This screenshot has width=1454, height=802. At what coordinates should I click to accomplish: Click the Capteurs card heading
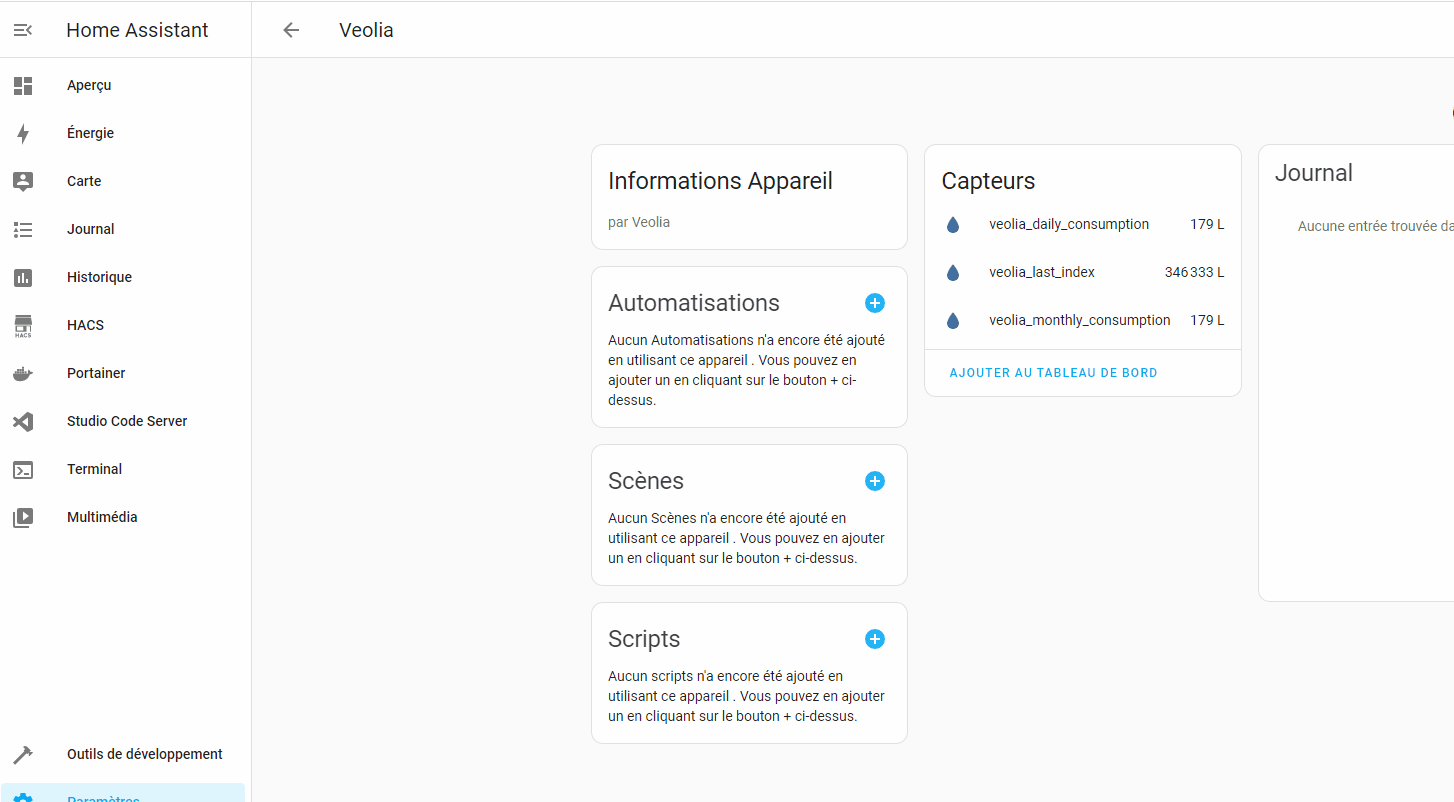988,182
